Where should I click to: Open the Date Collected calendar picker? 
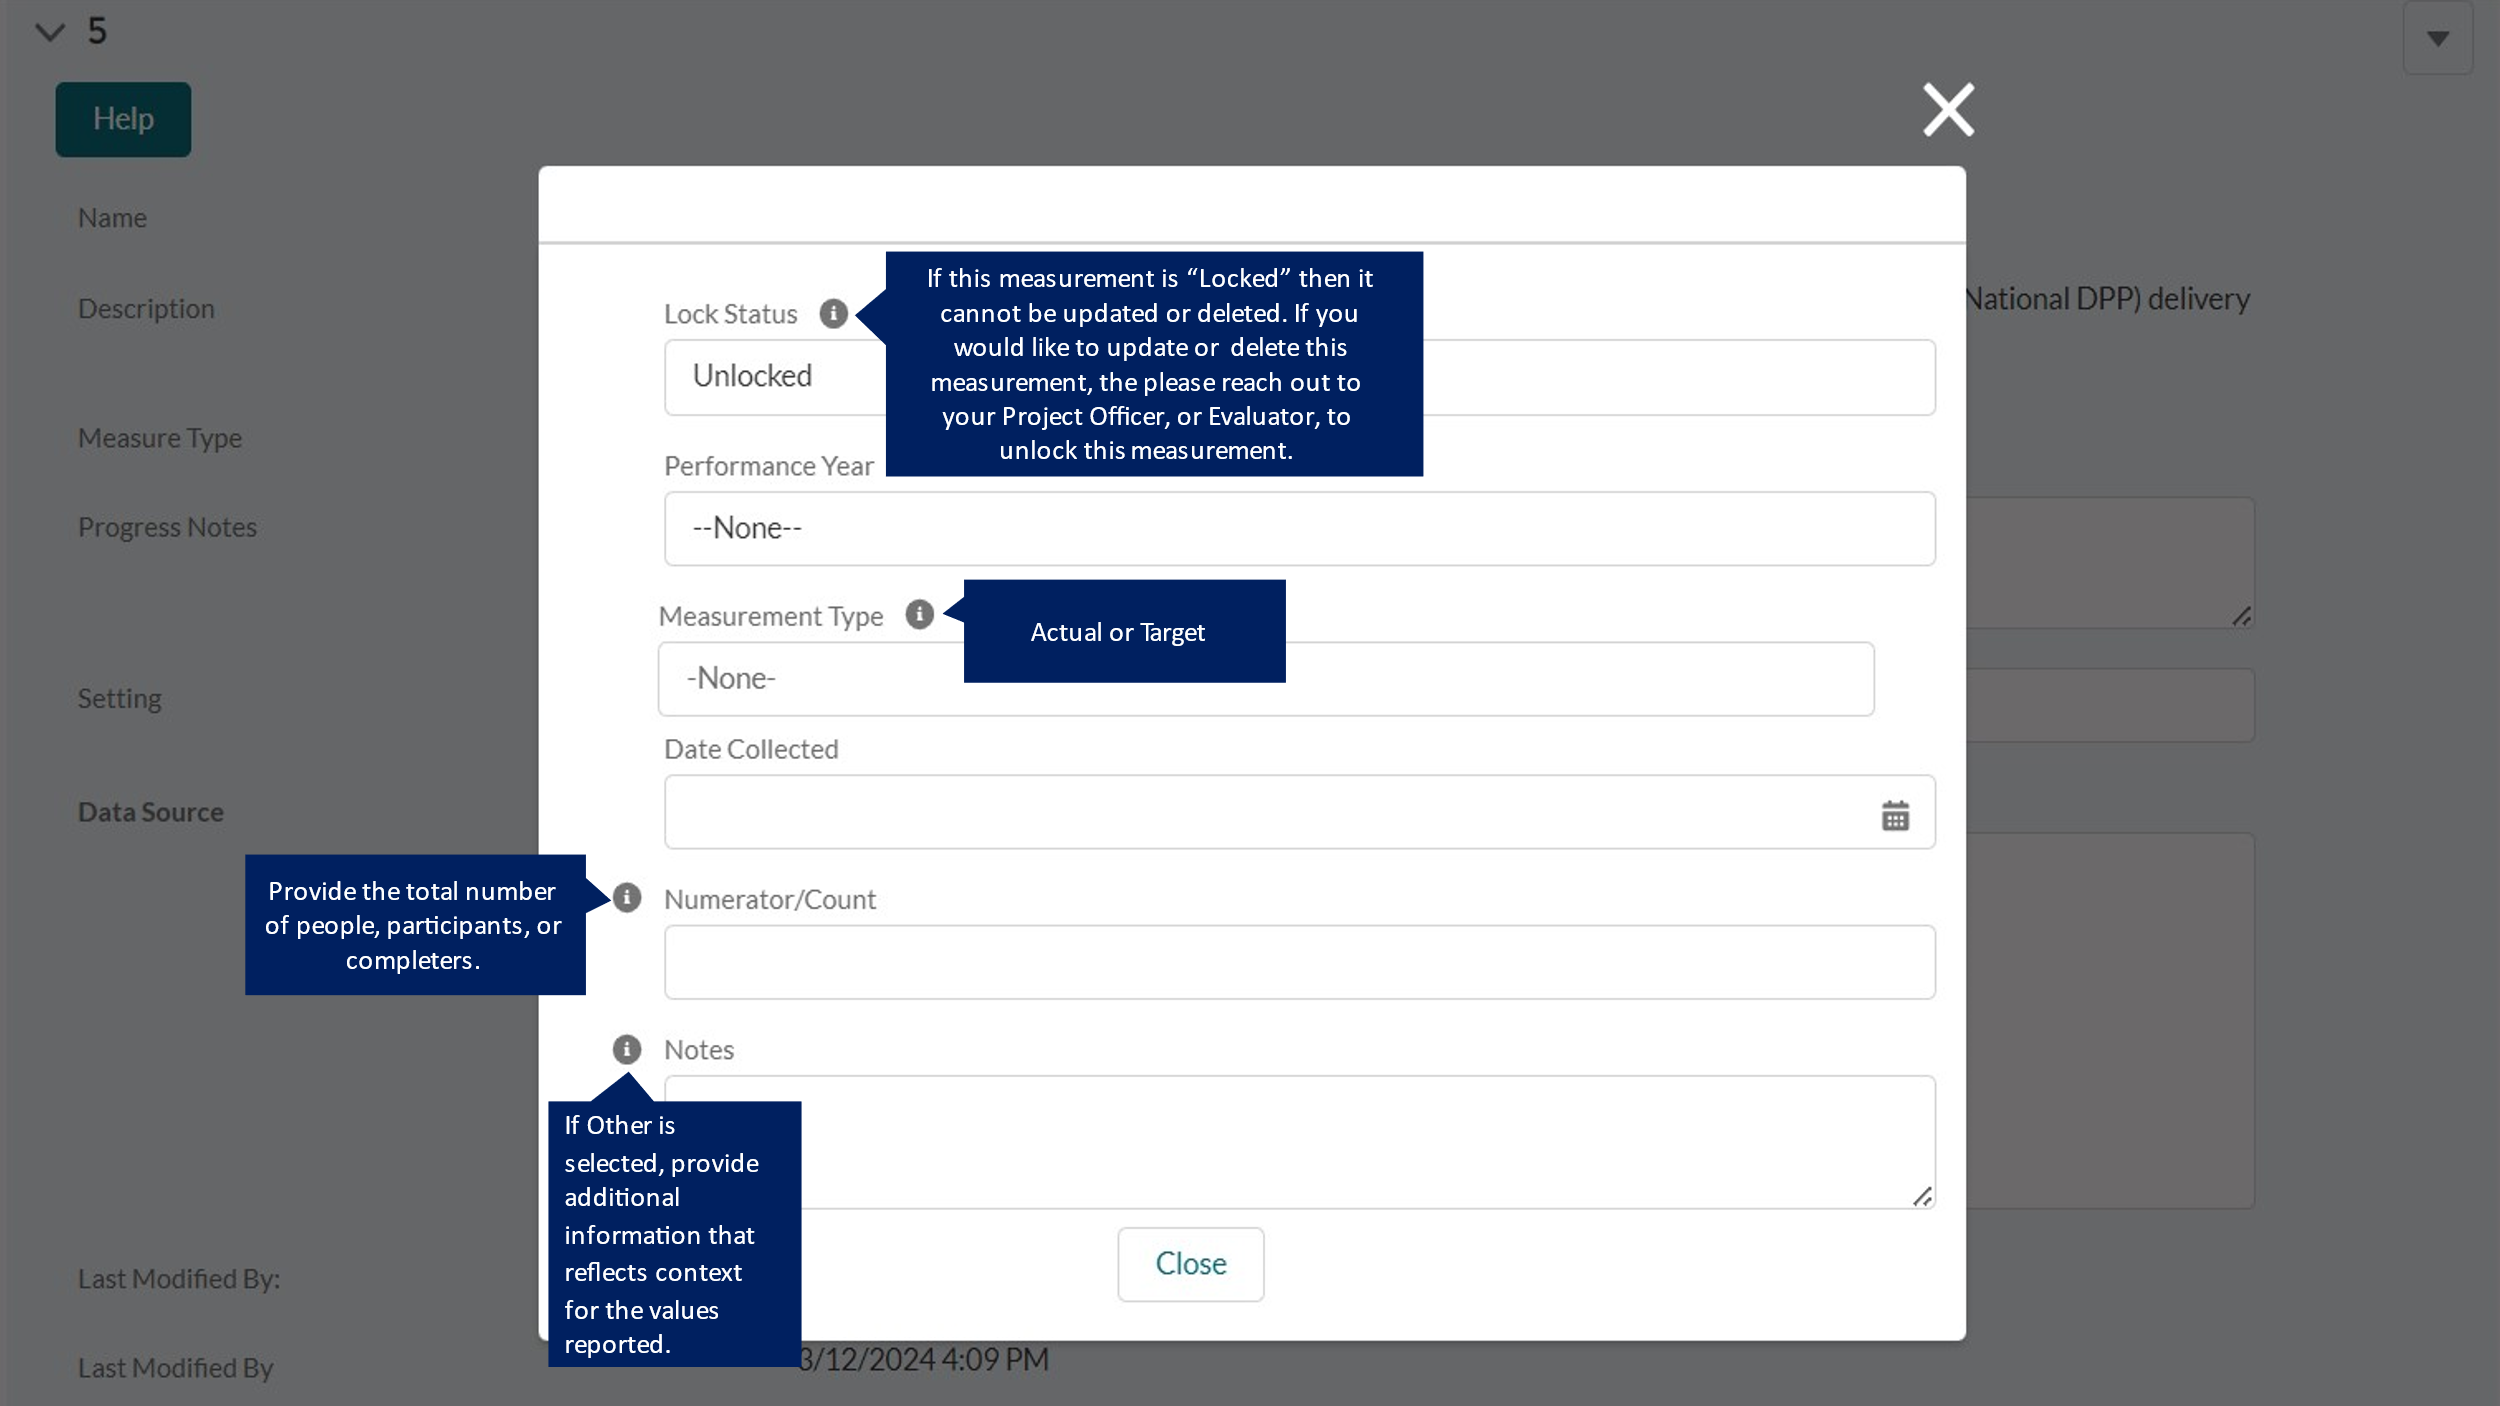(x=1895, y=816)
